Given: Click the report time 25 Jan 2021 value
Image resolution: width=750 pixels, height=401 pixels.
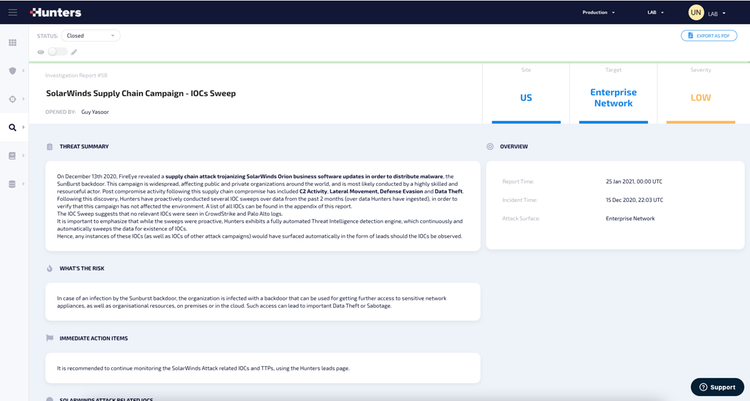Looking at the screenshot, I should 634,181.
